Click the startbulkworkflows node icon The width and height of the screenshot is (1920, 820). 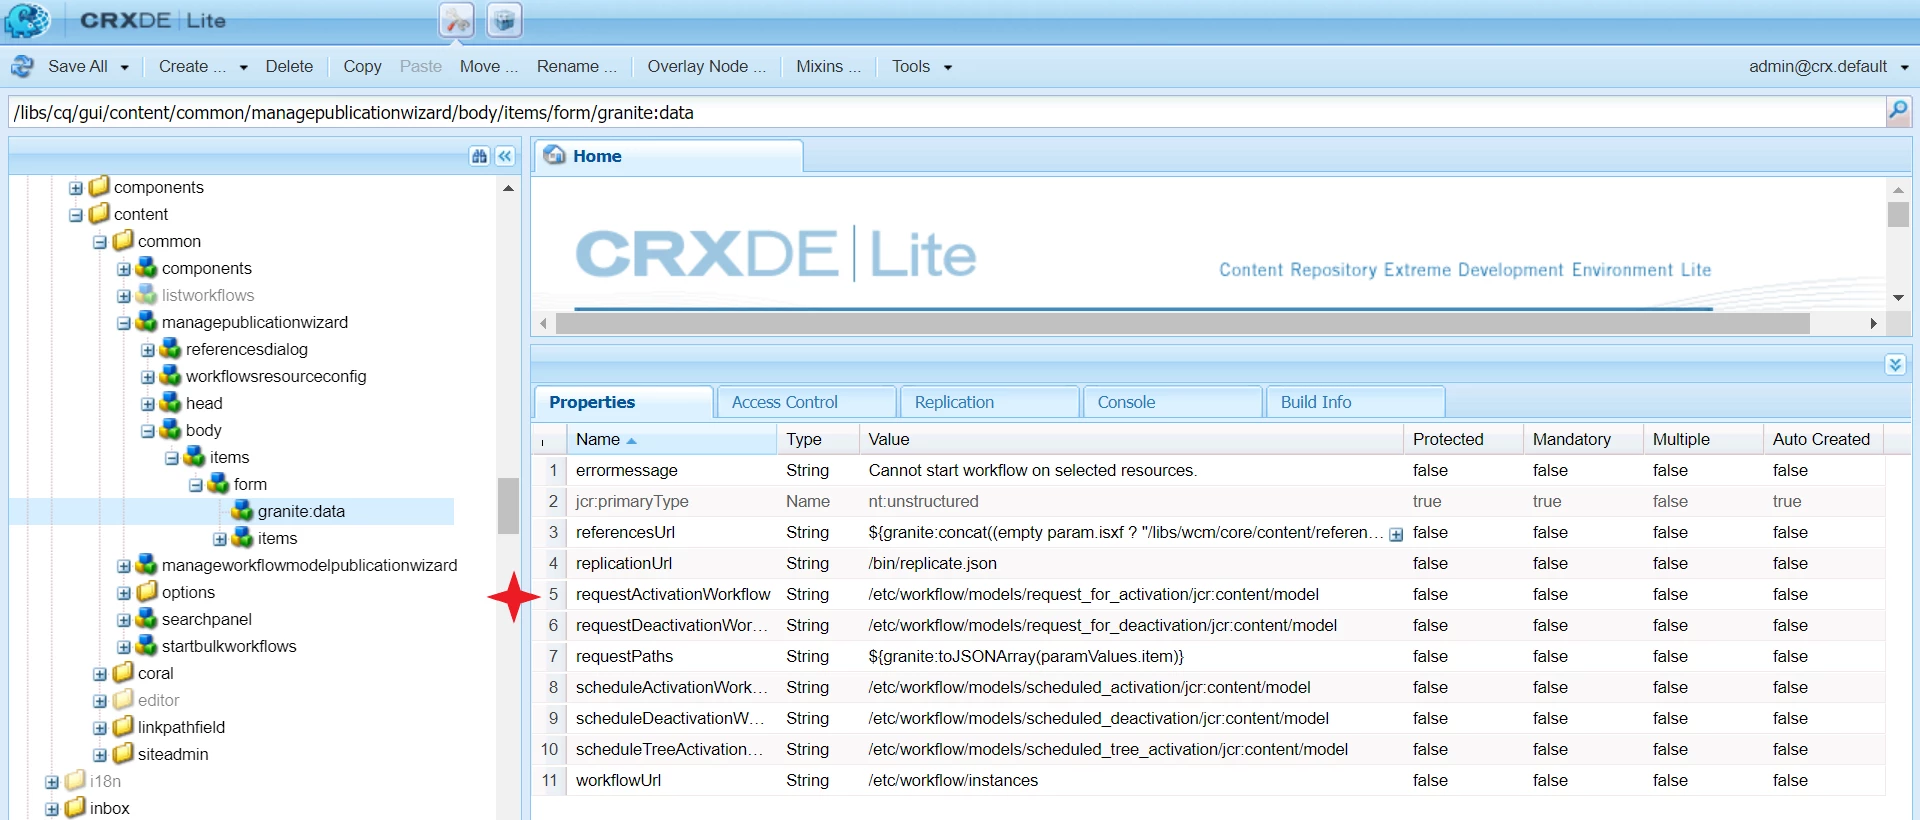coord(146,646)
